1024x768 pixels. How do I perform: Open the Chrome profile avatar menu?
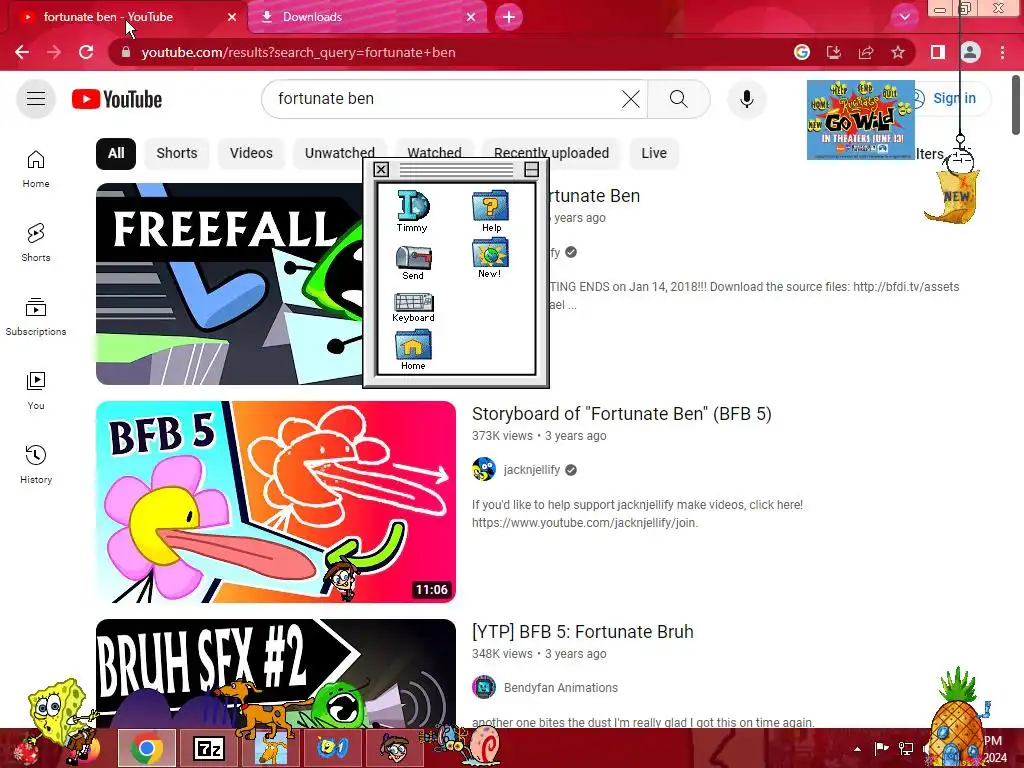click(x=970, y=52)
